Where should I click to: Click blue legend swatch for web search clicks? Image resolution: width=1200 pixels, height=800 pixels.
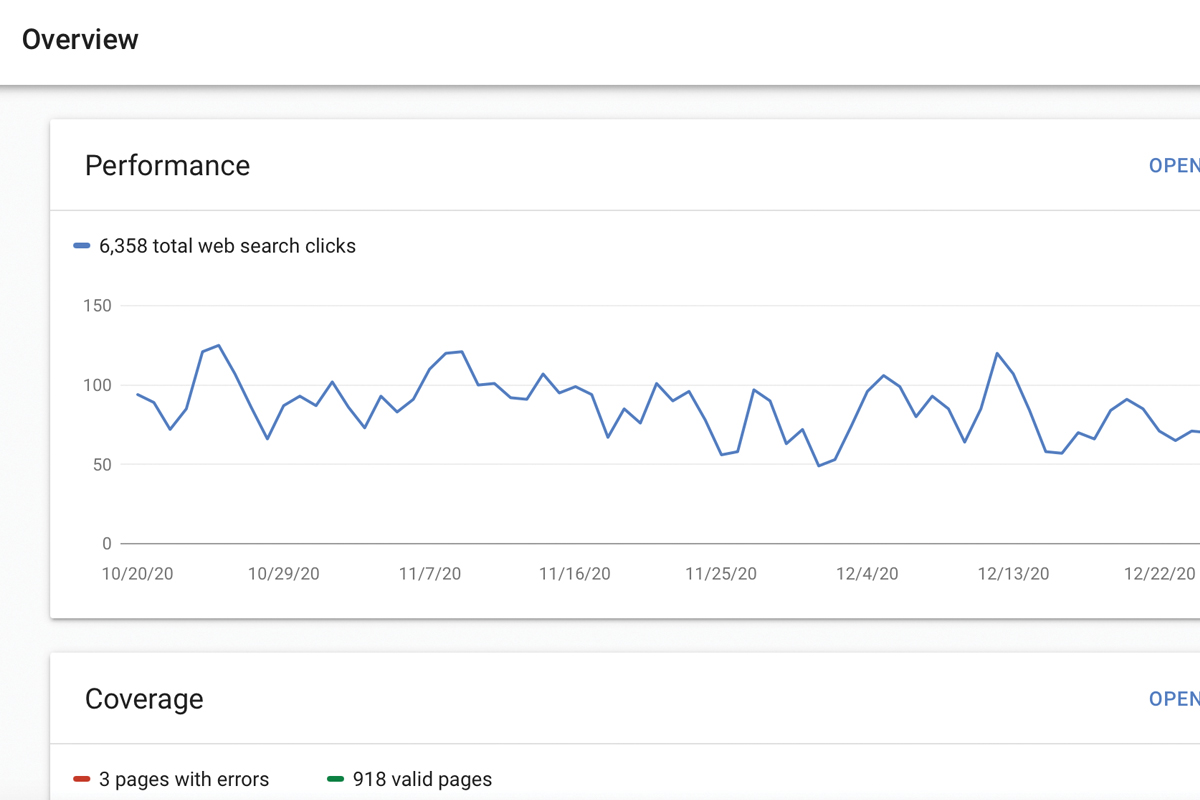click(x=82, y=246)
